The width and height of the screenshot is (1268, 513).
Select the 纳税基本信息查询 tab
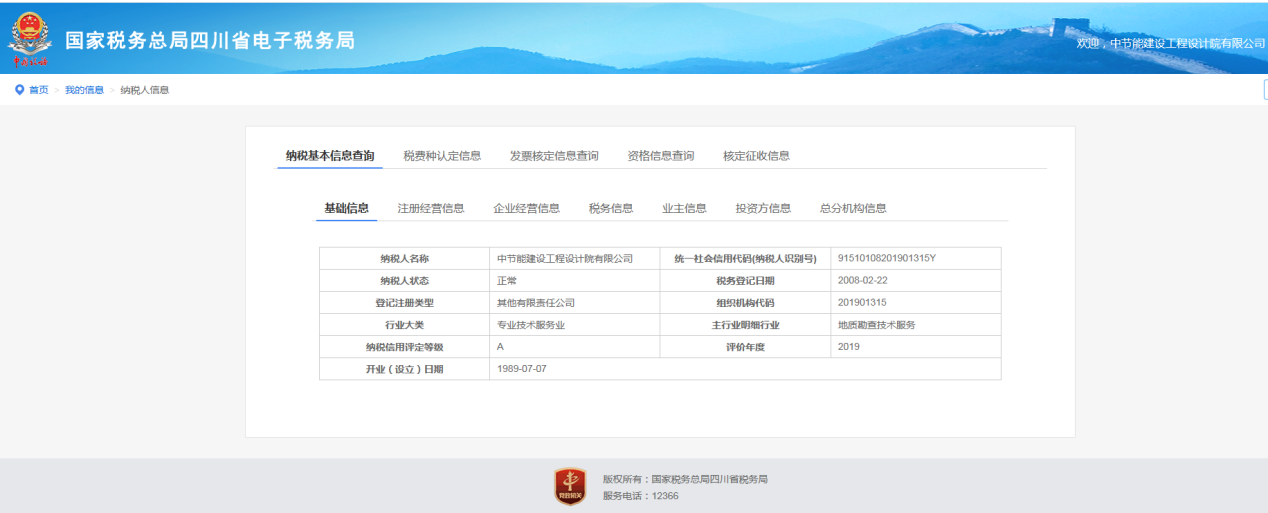[x=330, y=156]
